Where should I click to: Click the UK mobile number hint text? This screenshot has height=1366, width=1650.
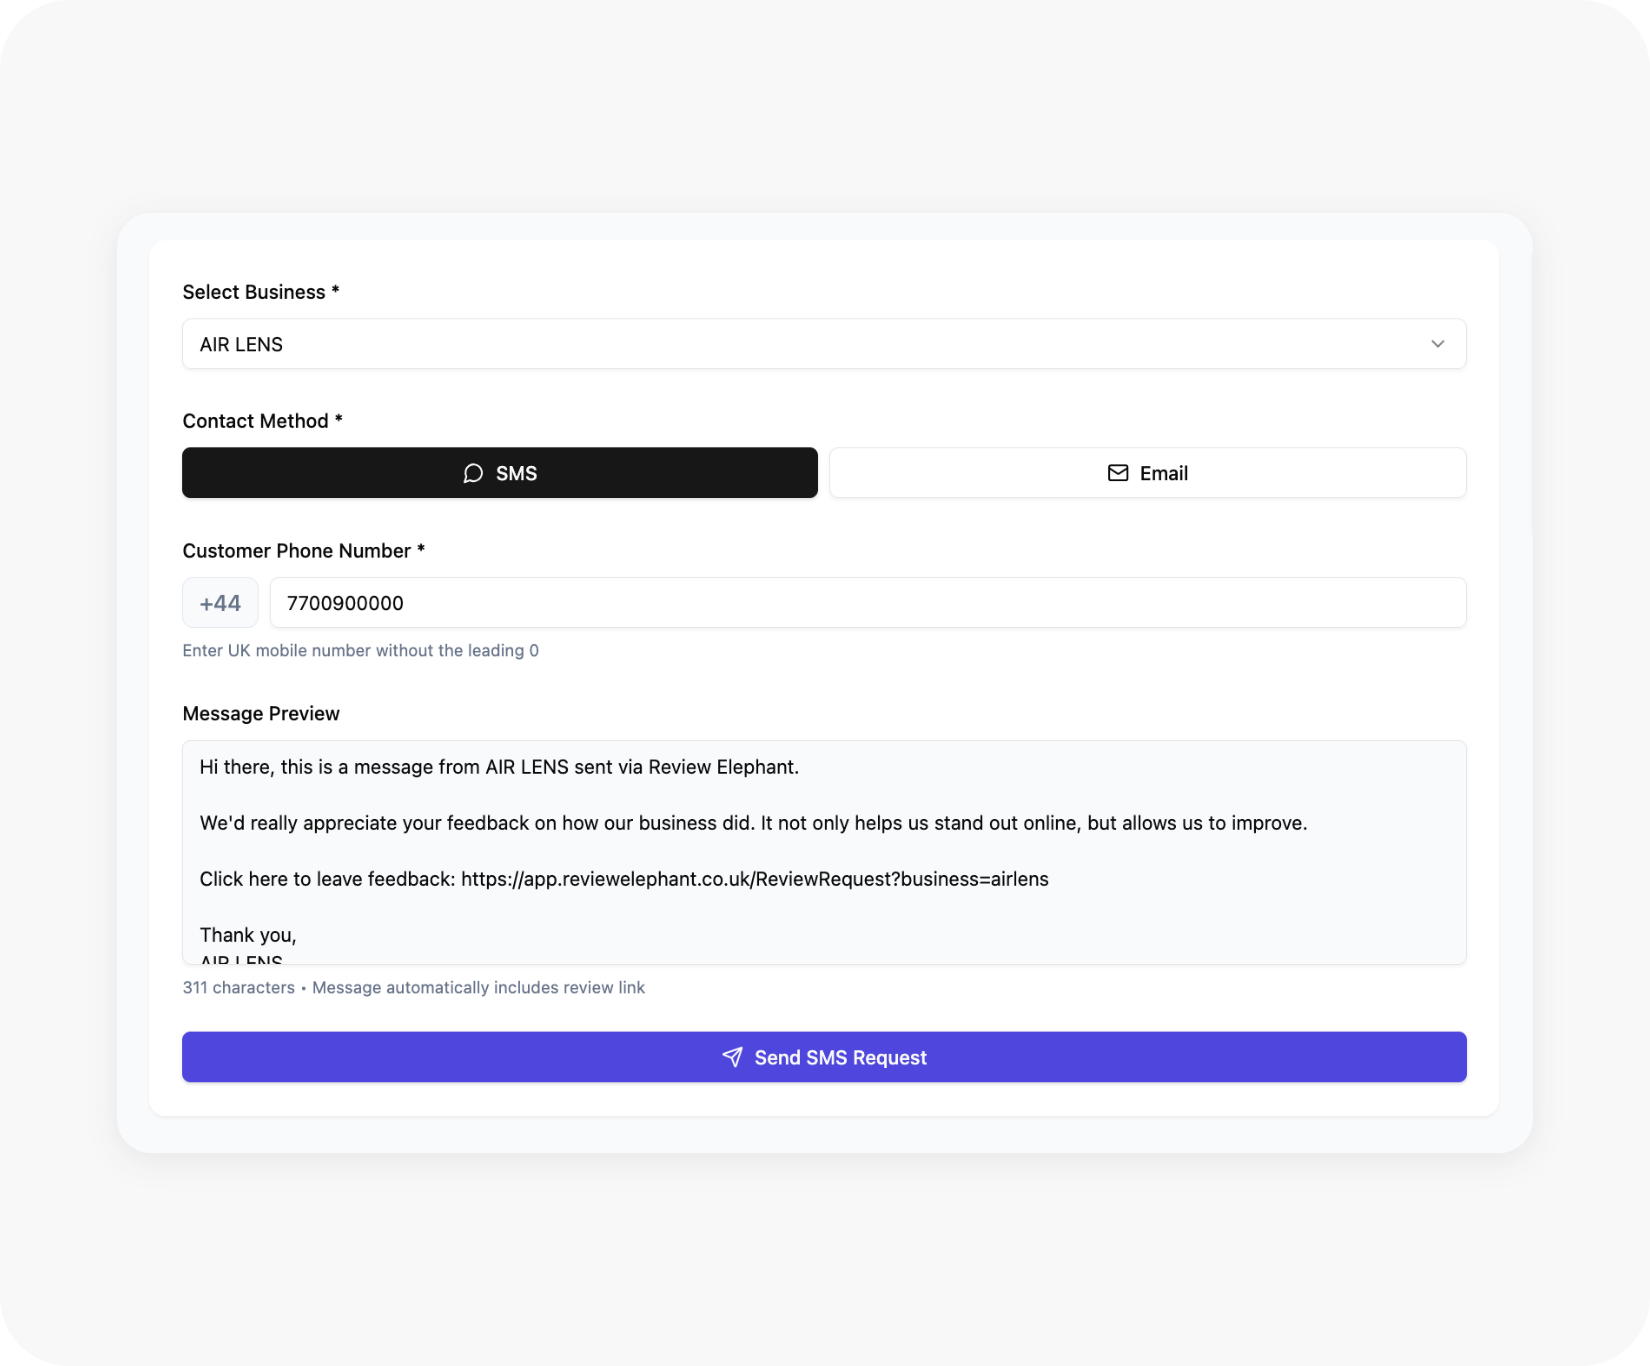coord(360,650)
